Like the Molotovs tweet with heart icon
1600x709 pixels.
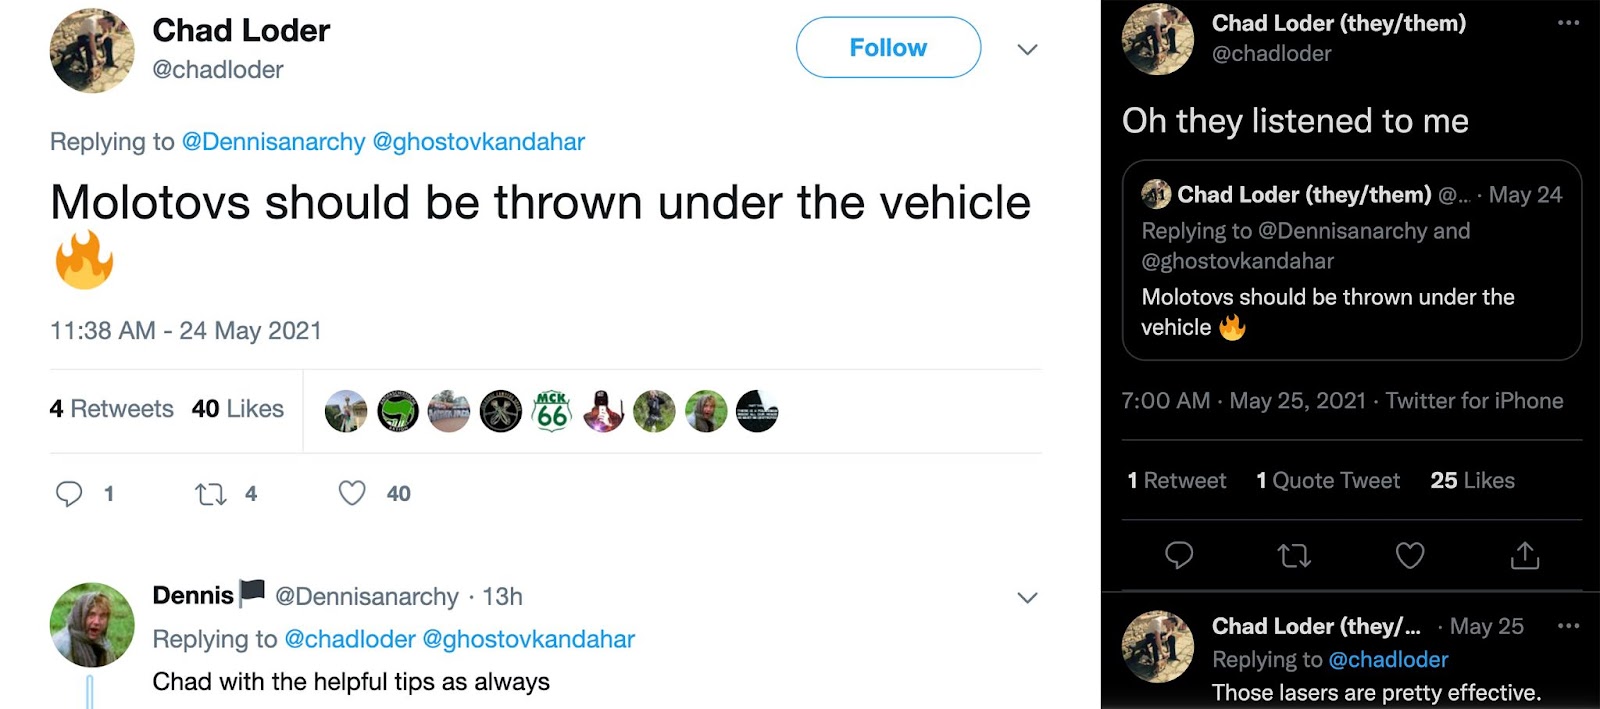352,493
